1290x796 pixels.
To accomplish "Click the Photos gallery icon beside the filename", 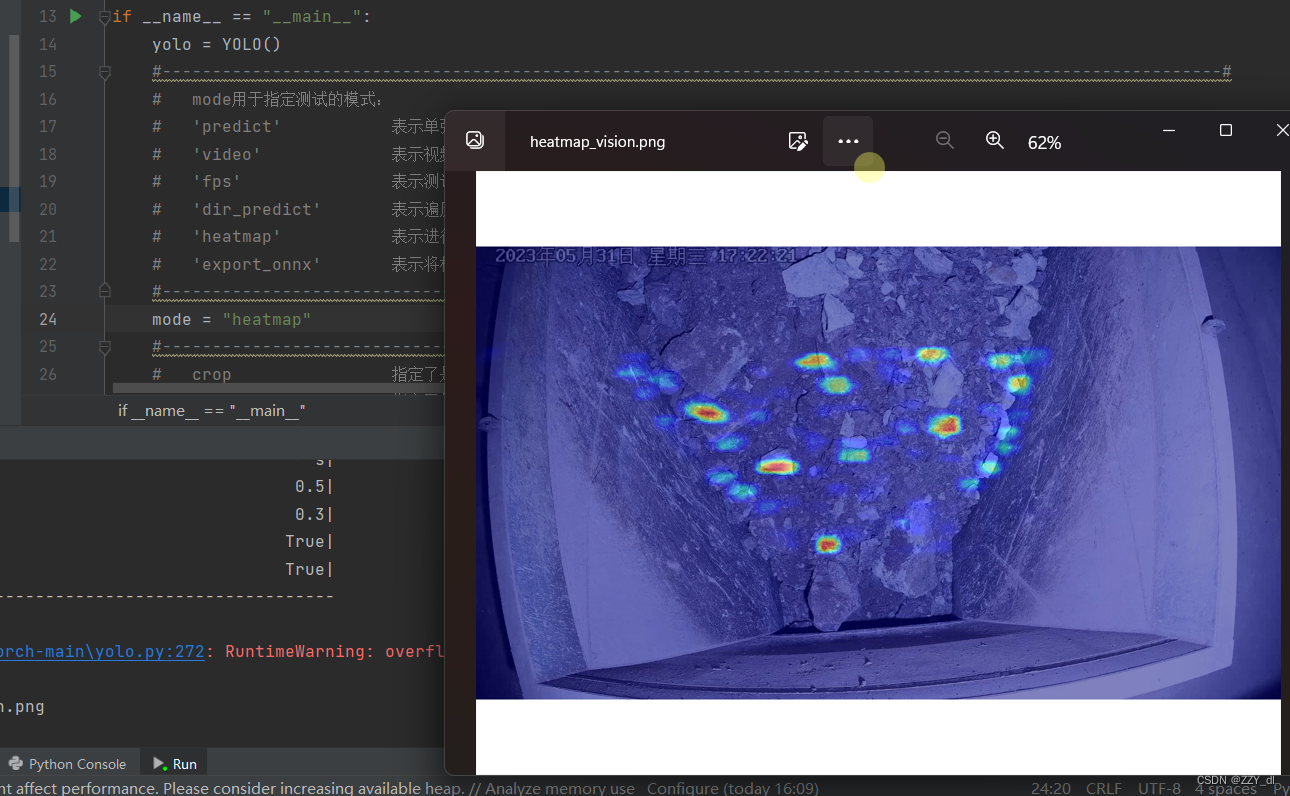I will point(475,141).
